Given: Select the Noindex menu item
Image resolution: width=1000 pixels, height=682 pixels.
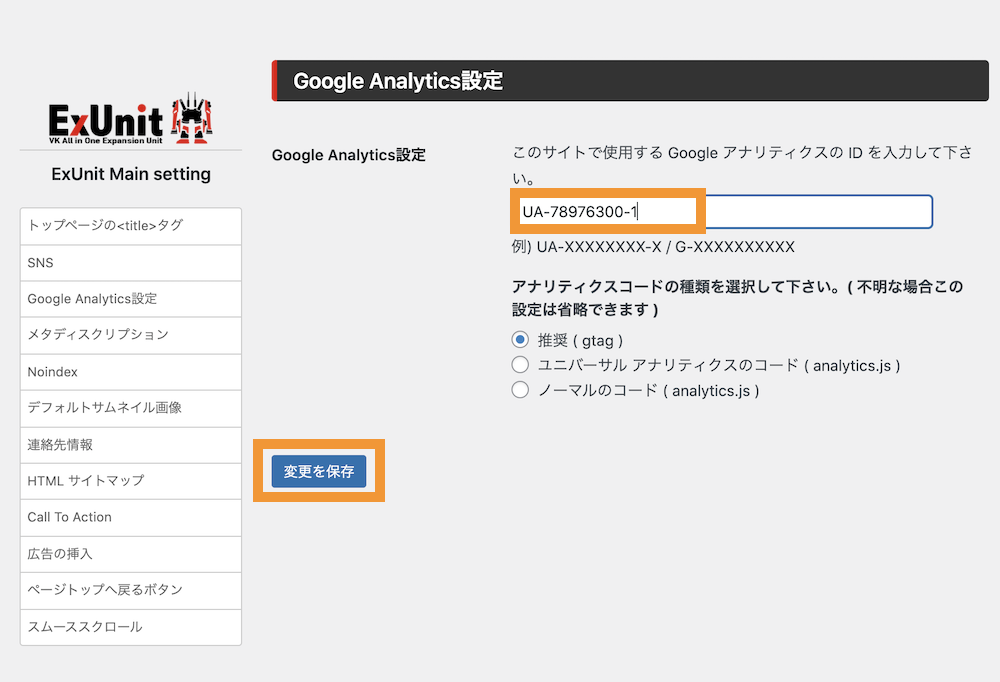Looking at the screenshot, I should [x=131, y=372].
